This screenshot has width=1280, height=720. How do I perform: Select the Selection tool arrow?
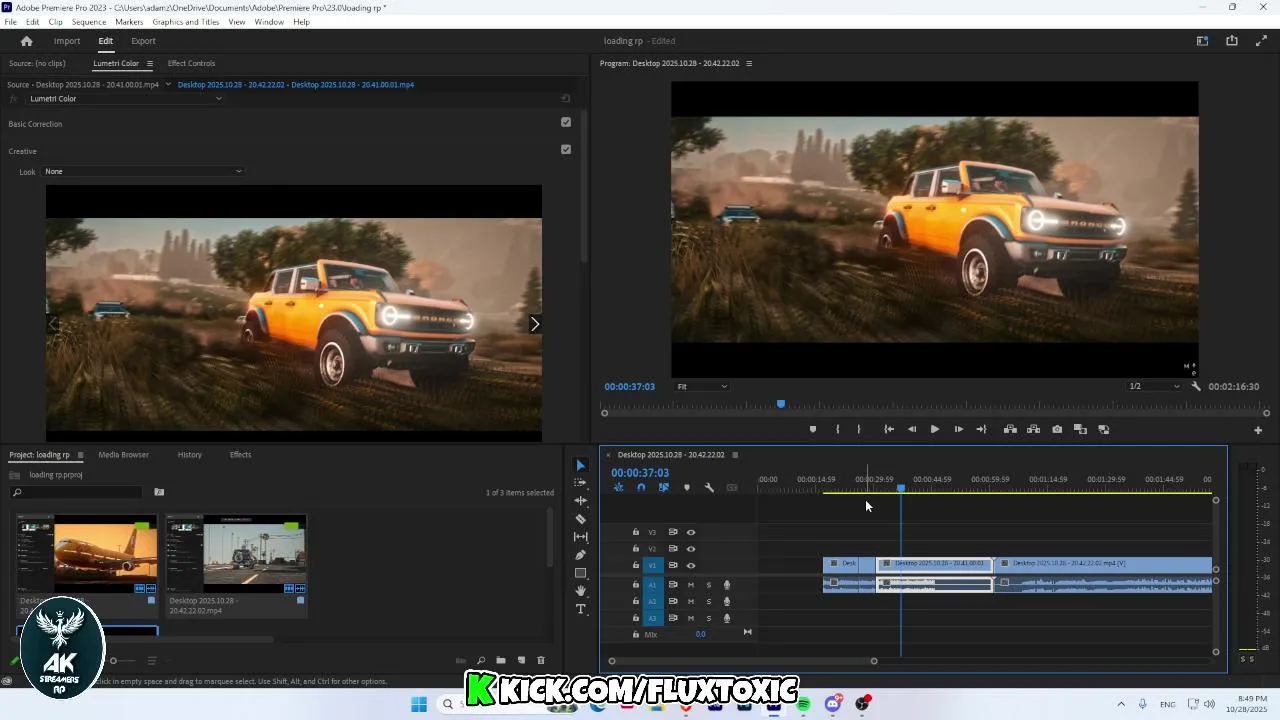click(580, 465)
